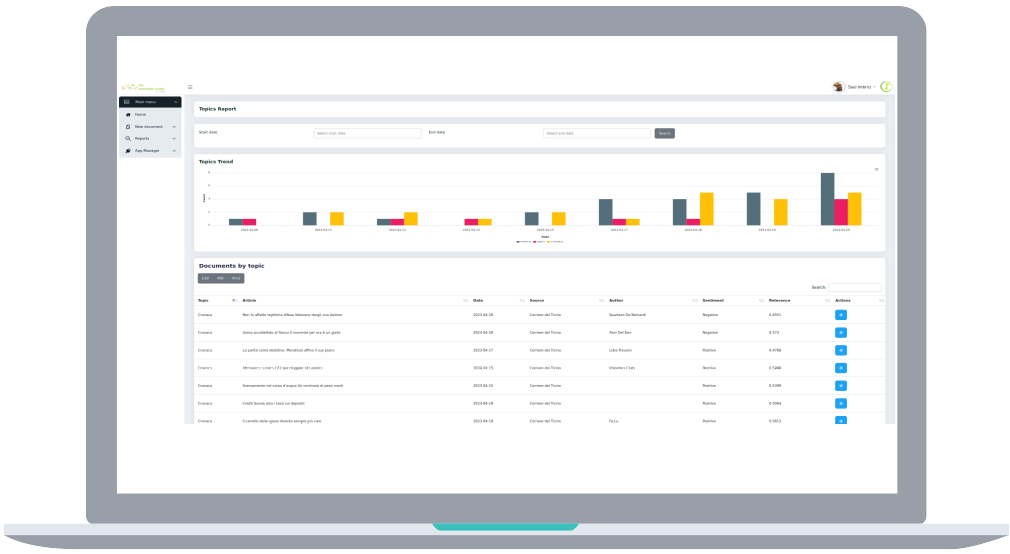
Task: Expand the New document submenu chevron
Action: [174, 127]
